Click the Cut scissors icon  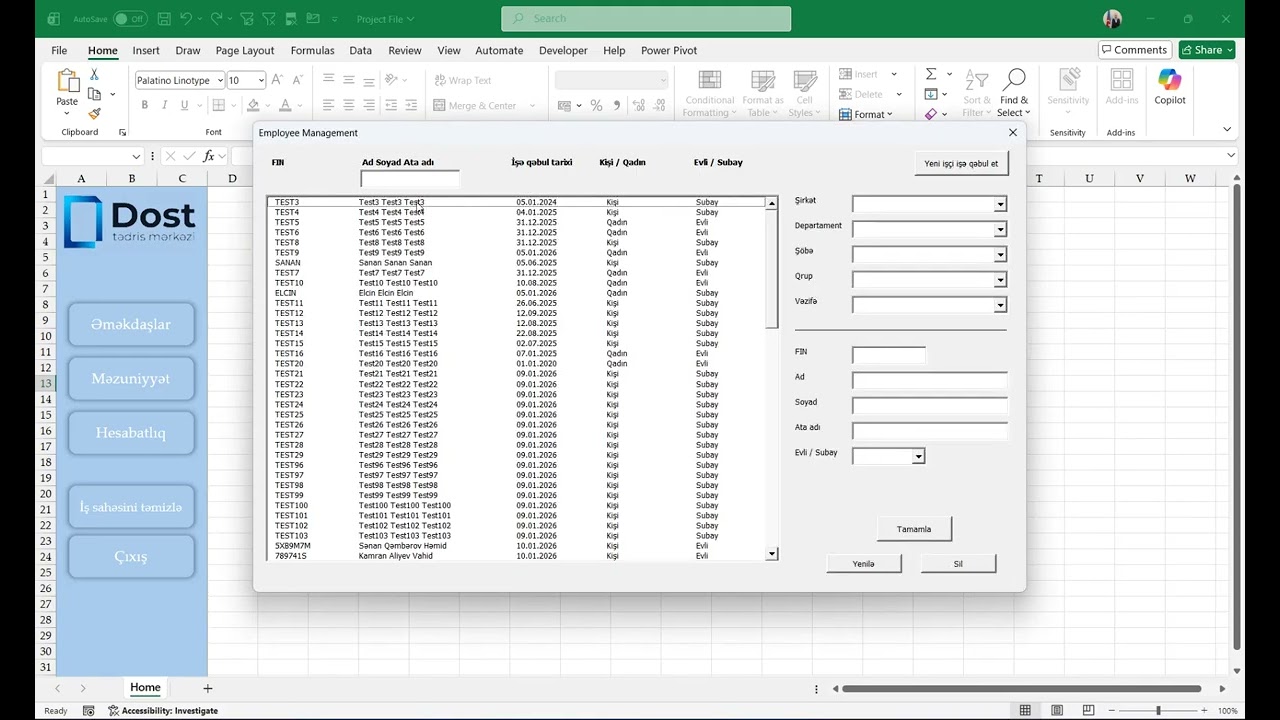click(94, 74)
